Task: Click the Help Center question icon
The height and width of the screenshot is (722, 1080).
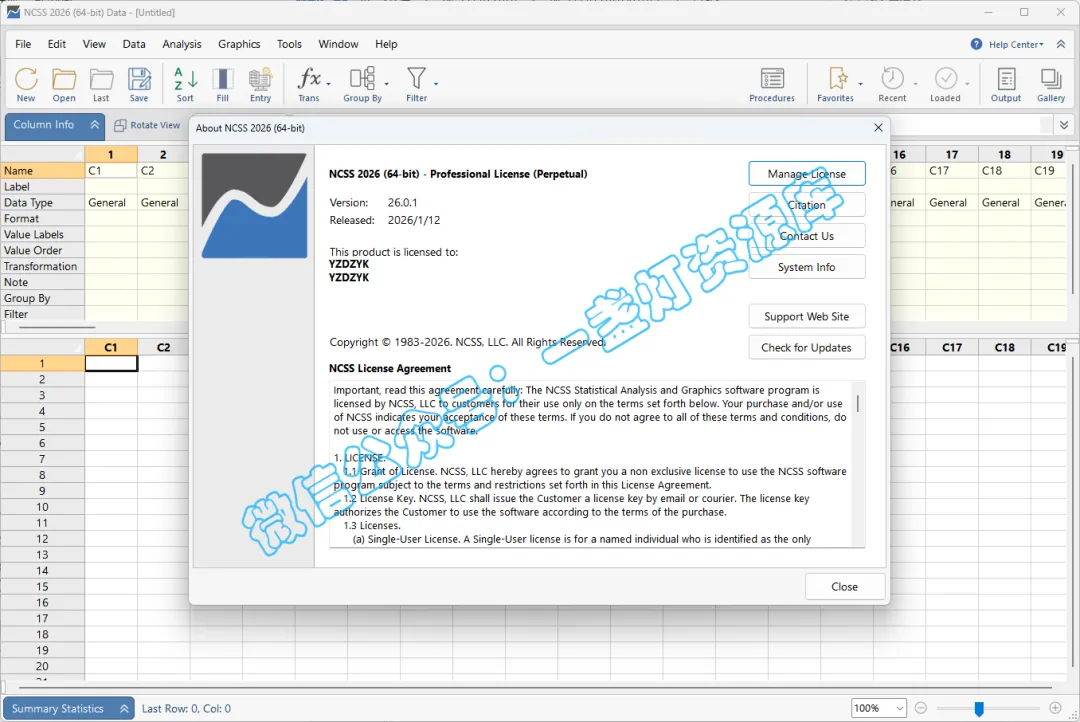Action: tap(976, 44)
